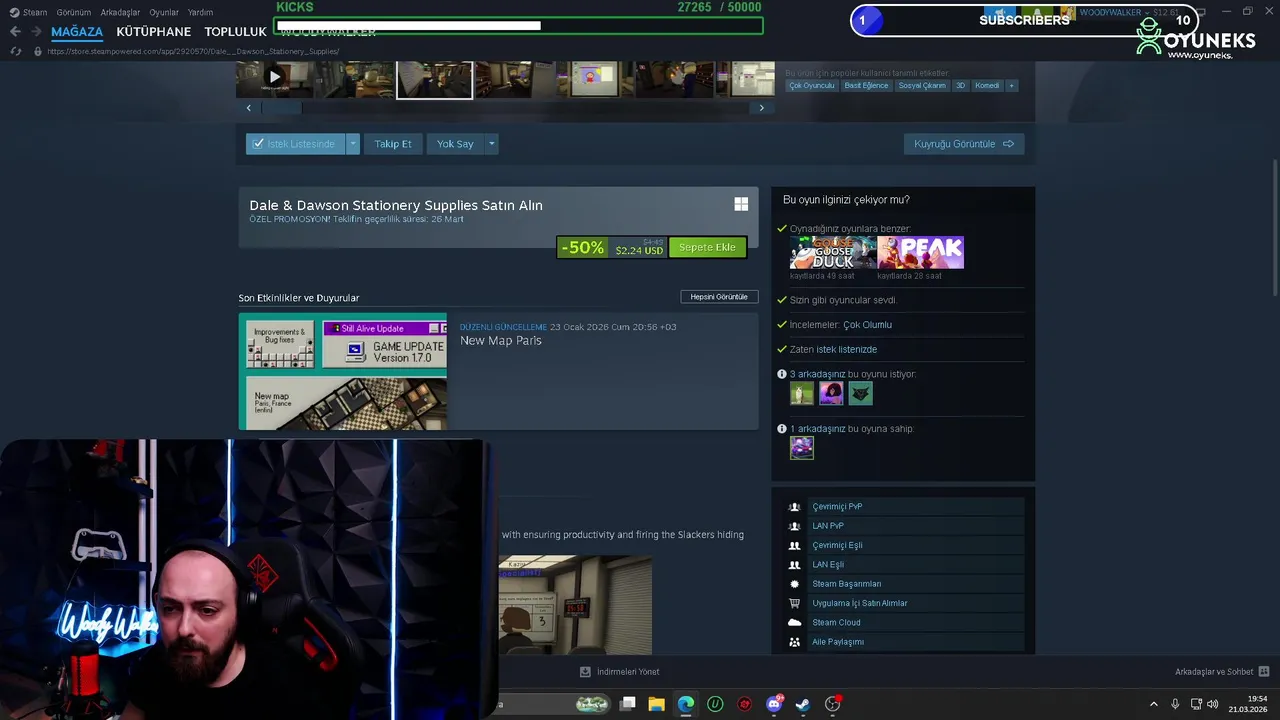Open Discord from the taskbar
This screenshot has width=1280, height=720.
(x=774, y=704)
